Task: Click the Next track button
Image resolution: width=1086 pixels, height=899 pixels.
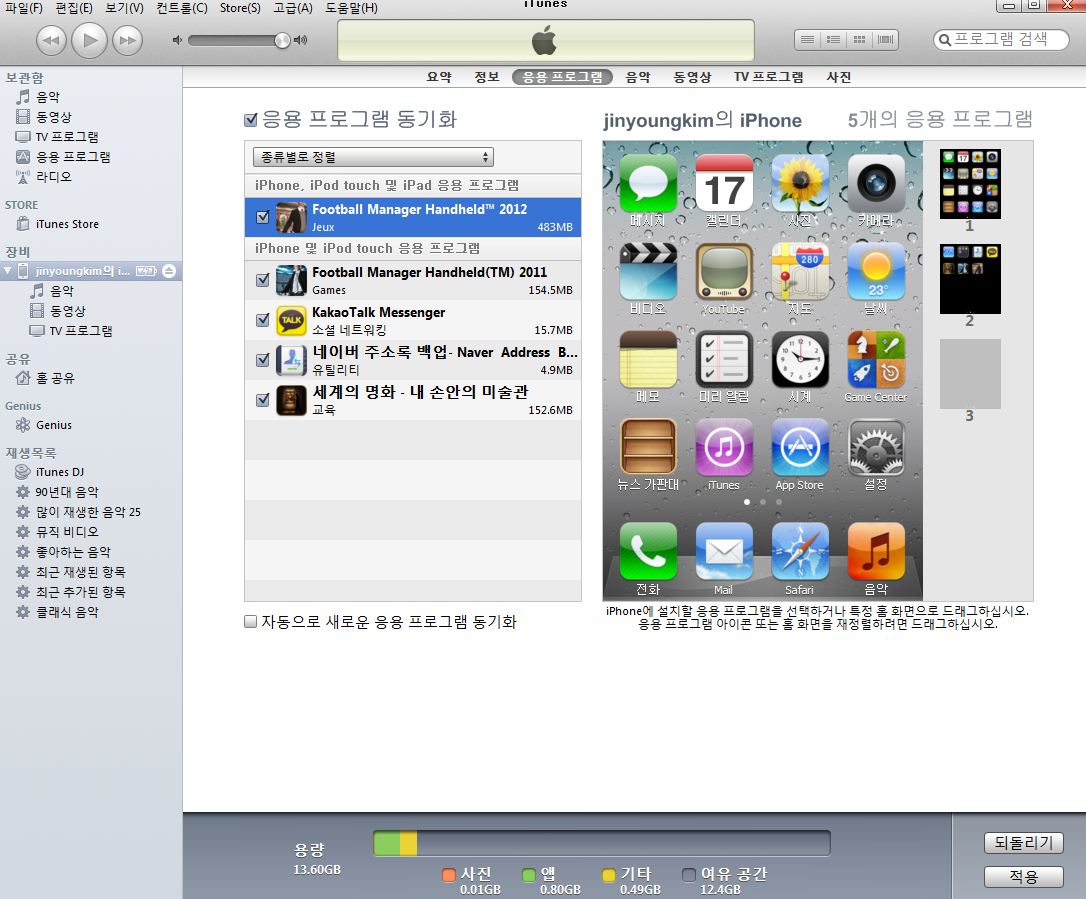Action: click(127, 40)
